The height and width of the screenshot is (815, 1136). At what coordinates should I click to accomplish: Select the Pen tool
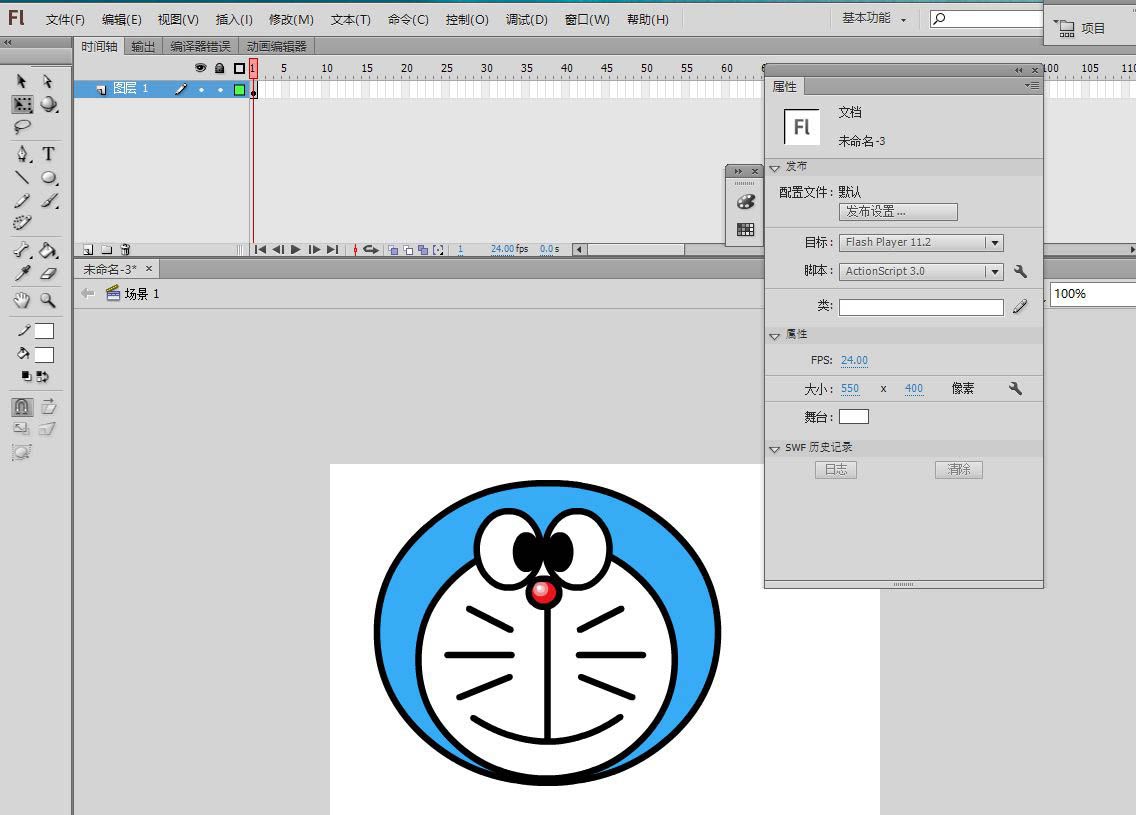click(22, 154)
